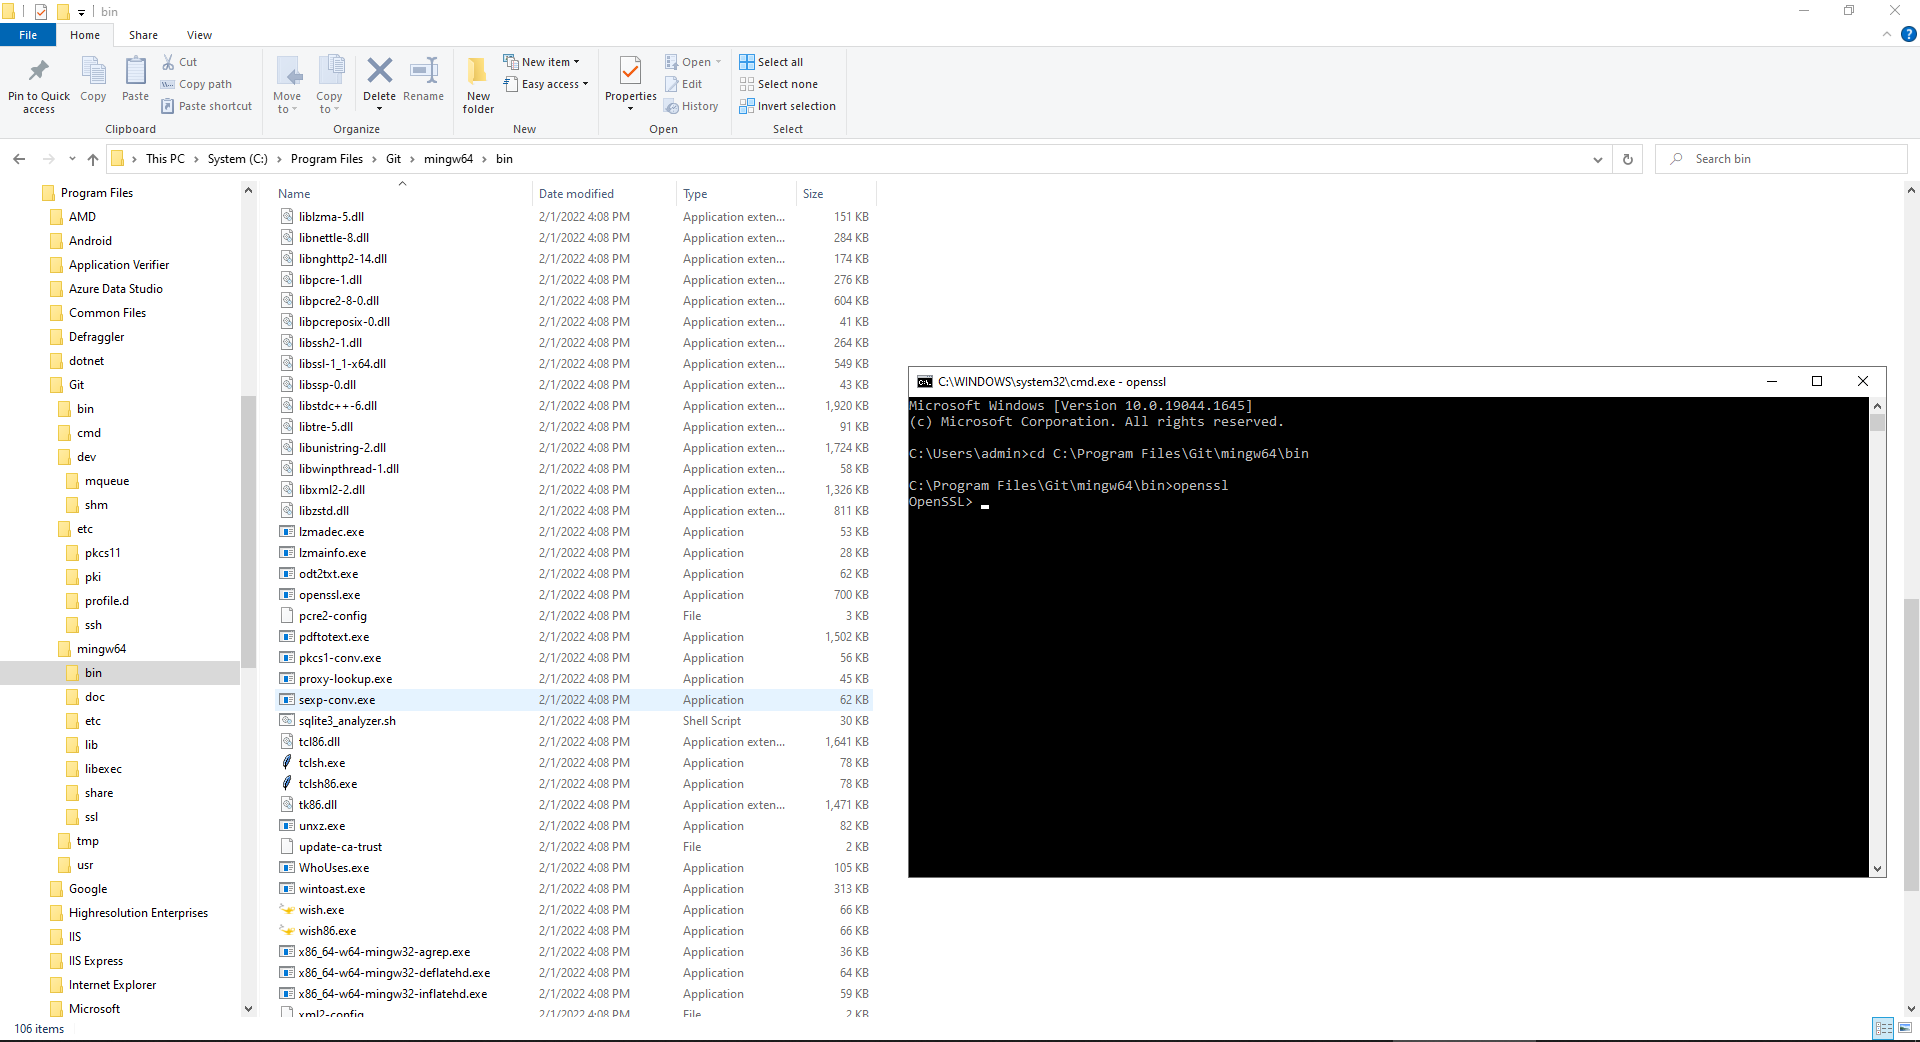The width and height of the screenshot is (1920, 1042).
Task: Click the cmd window scrollbar down arrow
Action: click(x=1877, y=869)
